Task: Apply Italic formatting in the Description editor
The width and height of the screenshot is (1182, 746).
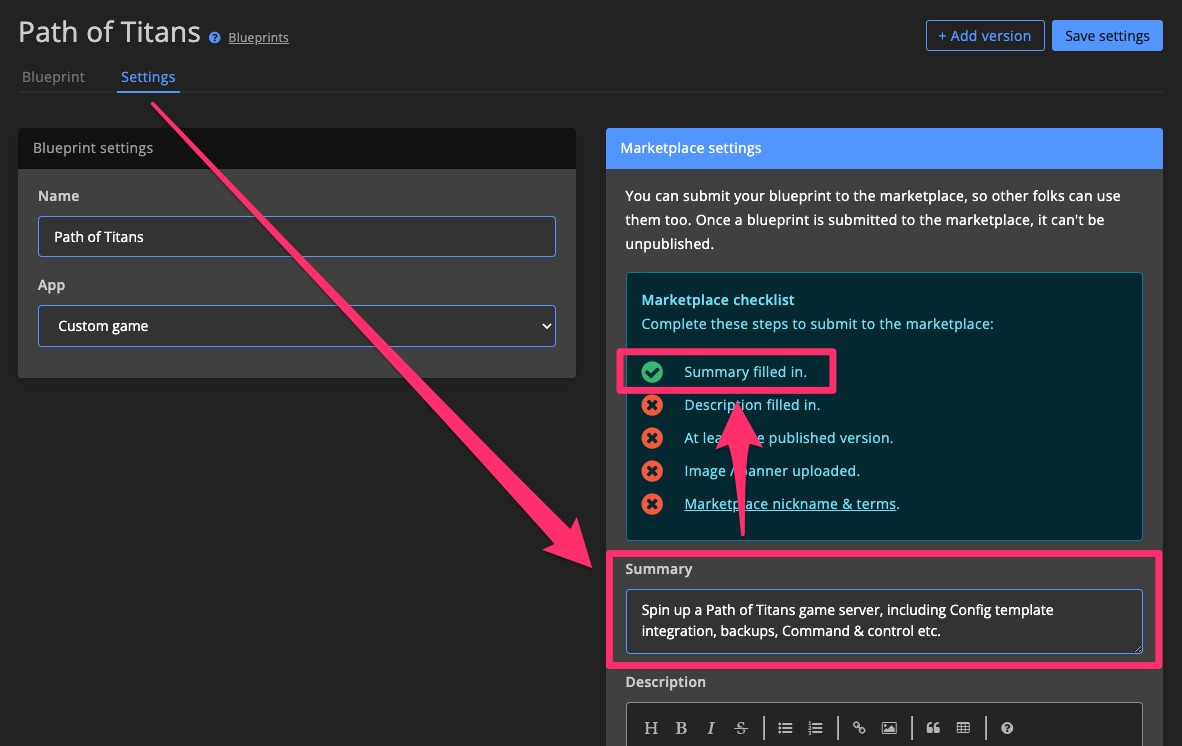Action: pos(711,728)
